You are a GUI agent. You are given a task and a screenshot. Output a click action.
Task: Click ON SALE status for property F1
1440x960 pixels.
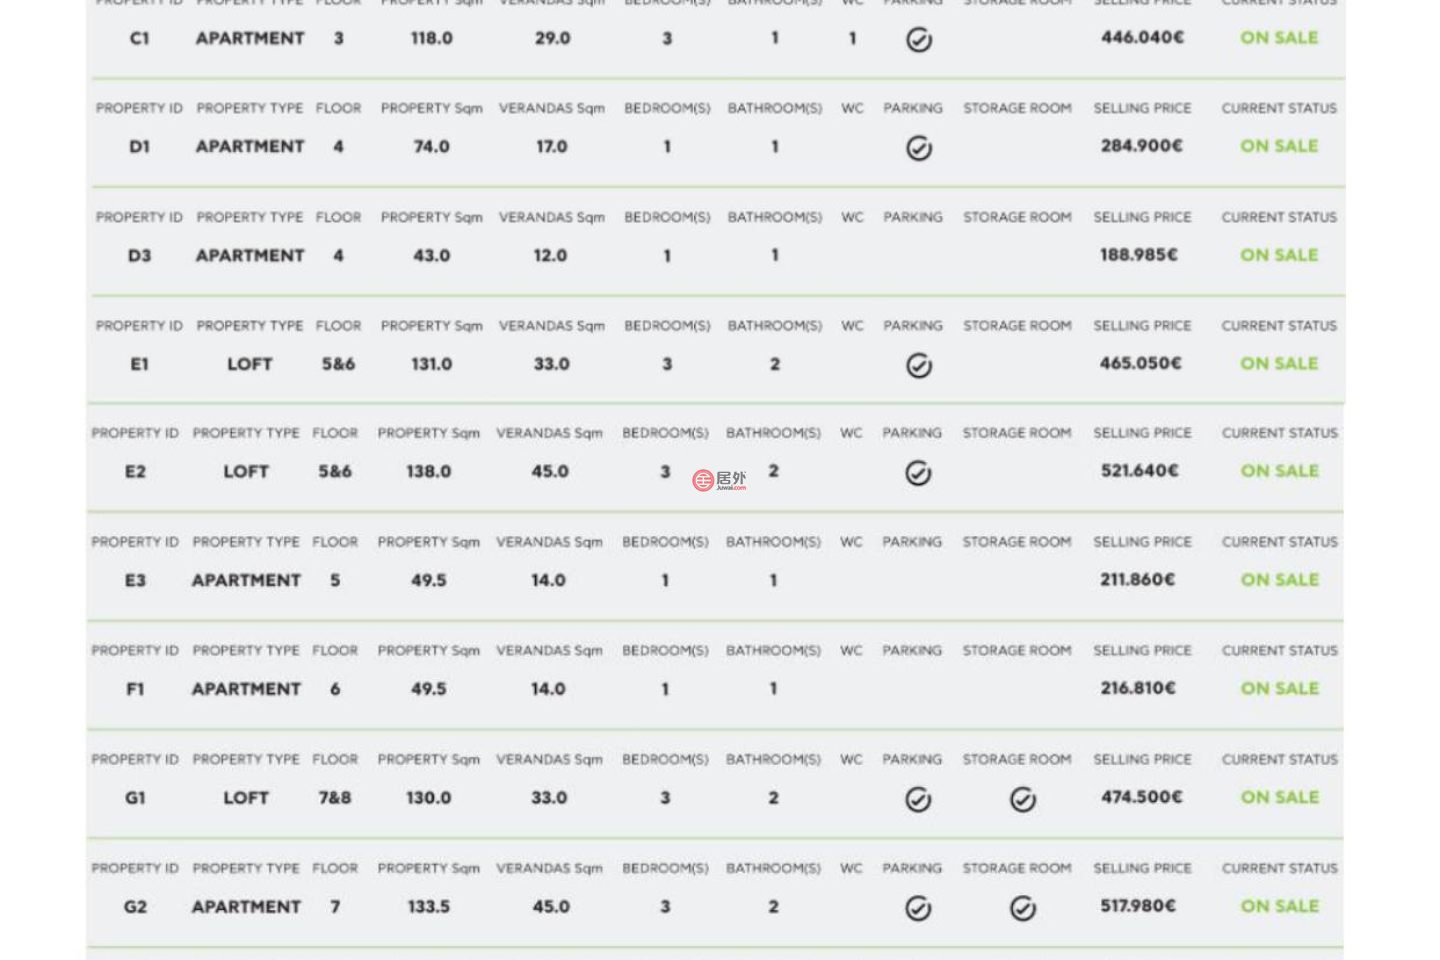[1280, 688]
